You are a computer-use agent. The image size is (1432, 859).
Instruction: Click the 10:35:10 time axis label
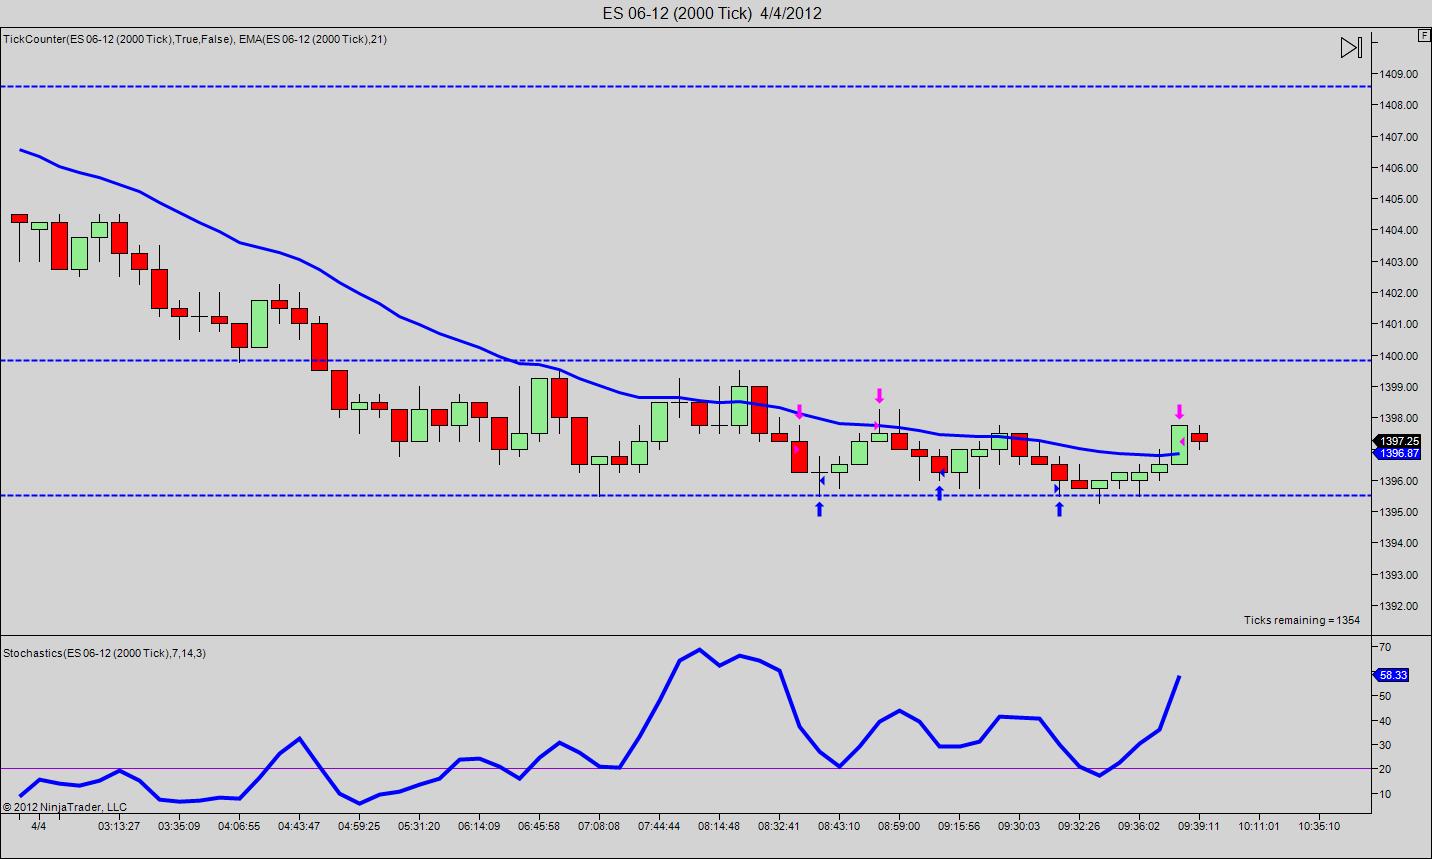coord(1319,826)
